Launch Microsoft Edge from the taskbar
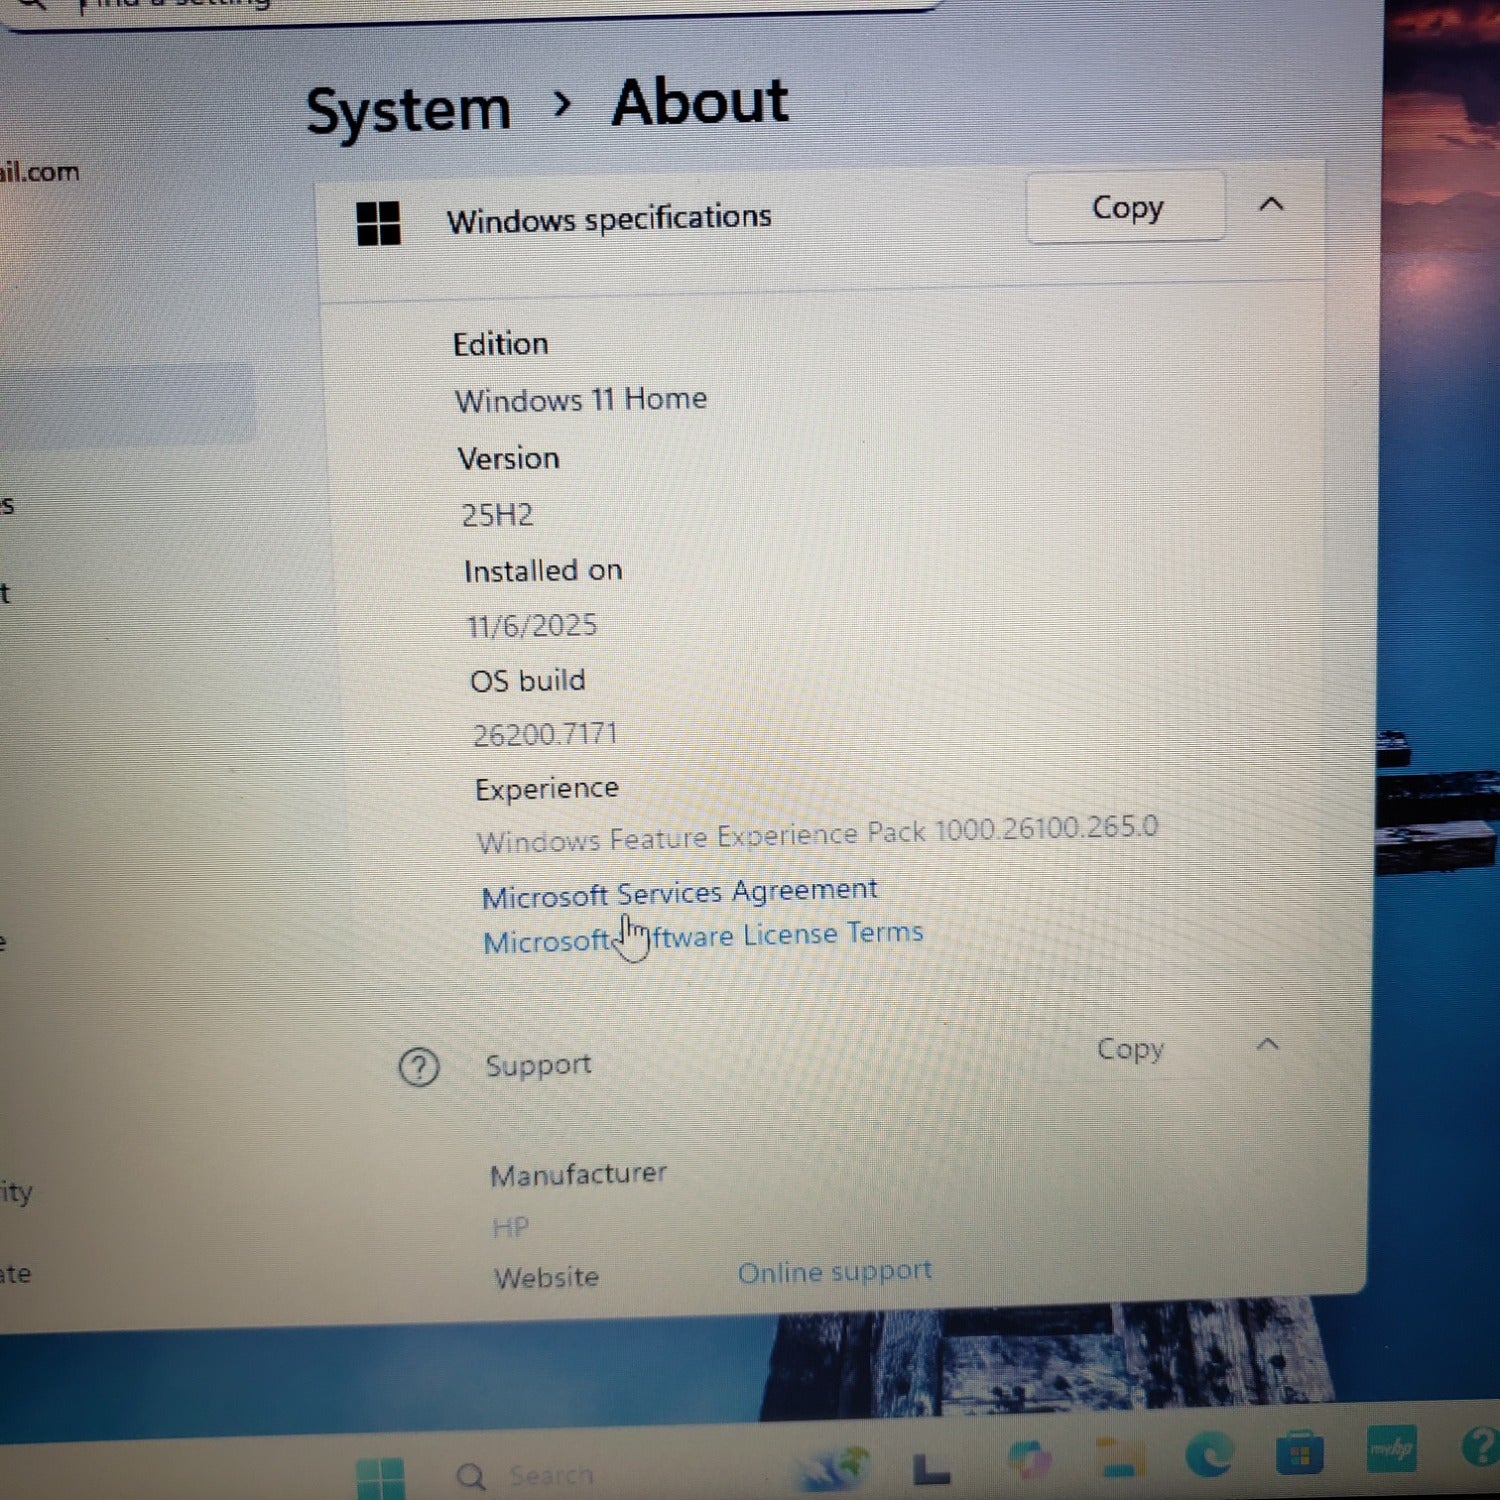This screenshot has height=1500, width=1500. point(1209,1456)
